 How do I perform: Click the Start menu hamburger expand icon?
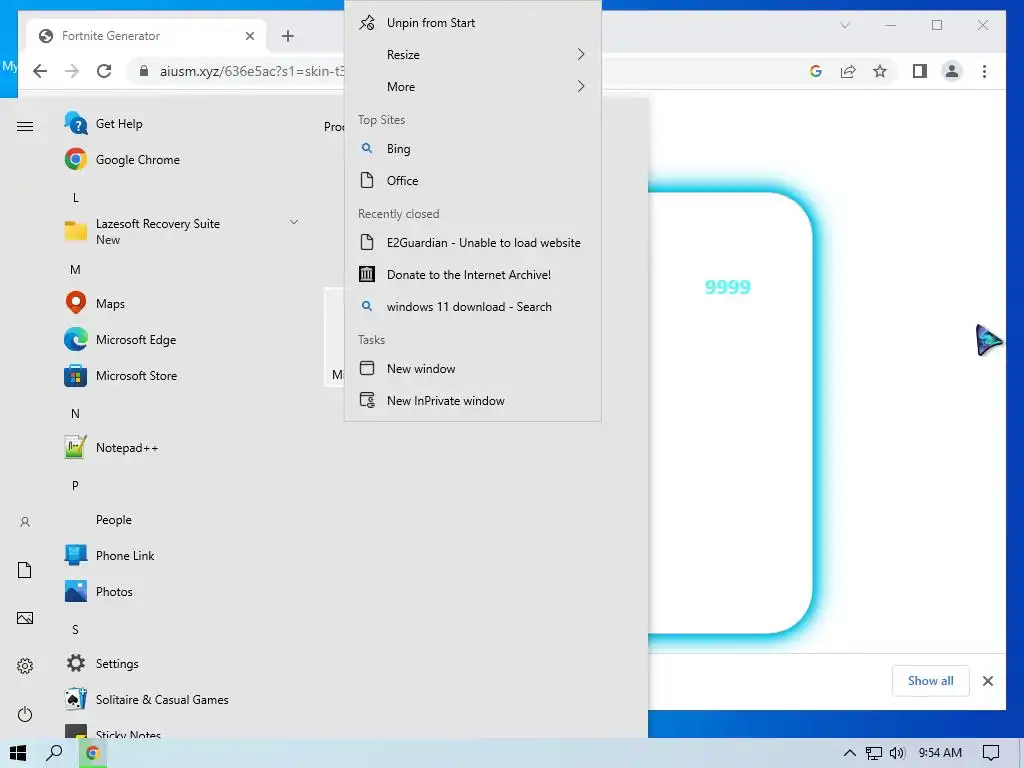pos(25,126)
